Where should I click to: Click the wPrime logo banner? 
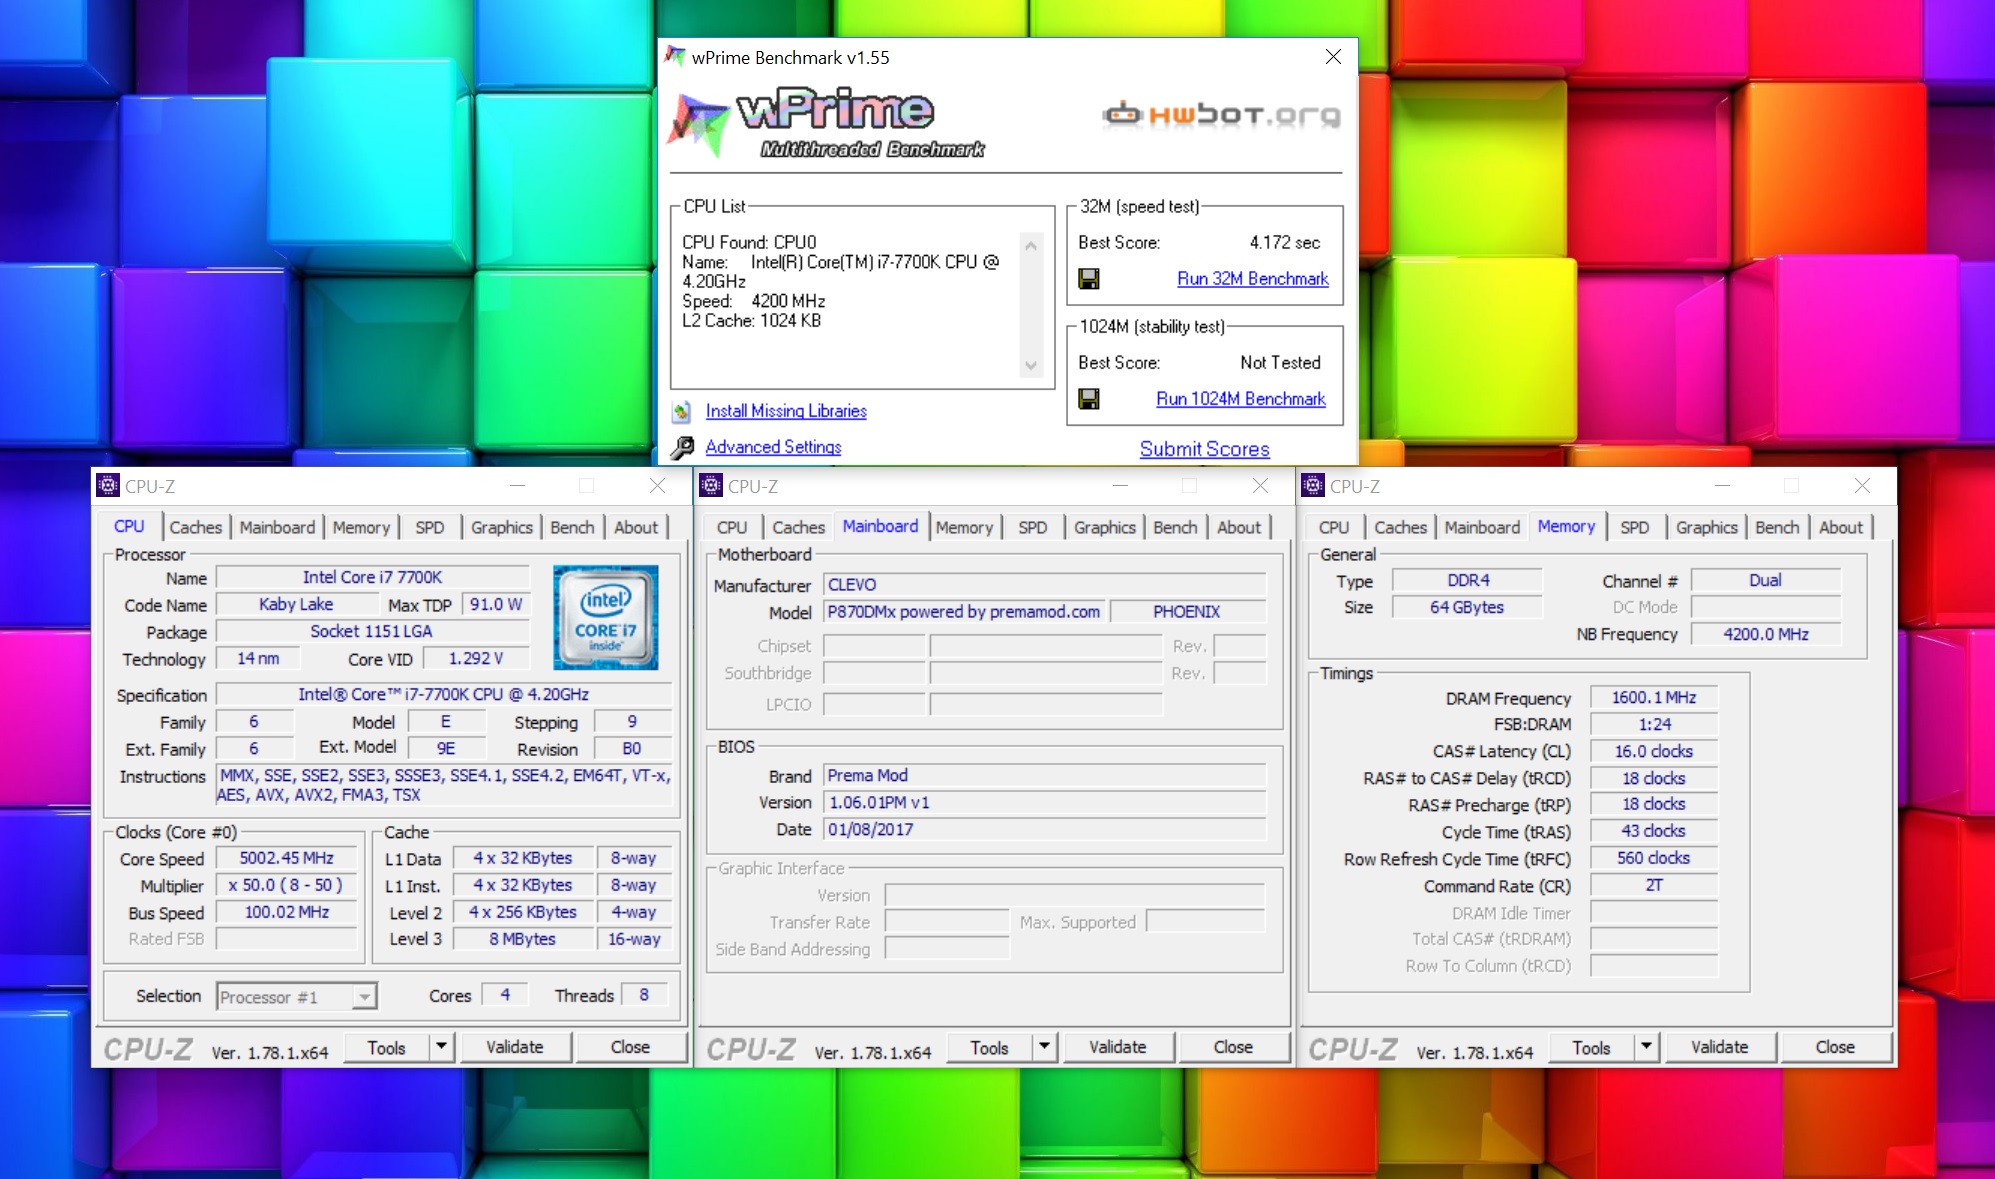826,124
